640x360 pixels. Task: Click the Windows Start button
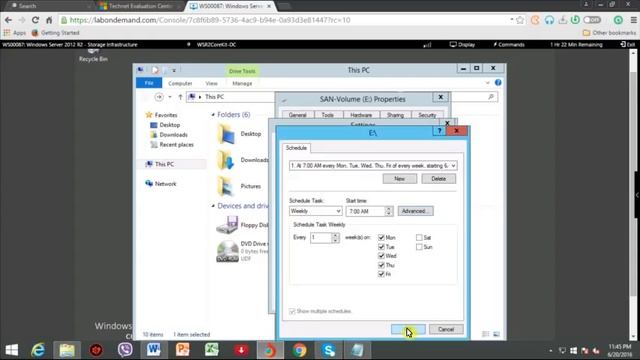[x=12, y=350]
